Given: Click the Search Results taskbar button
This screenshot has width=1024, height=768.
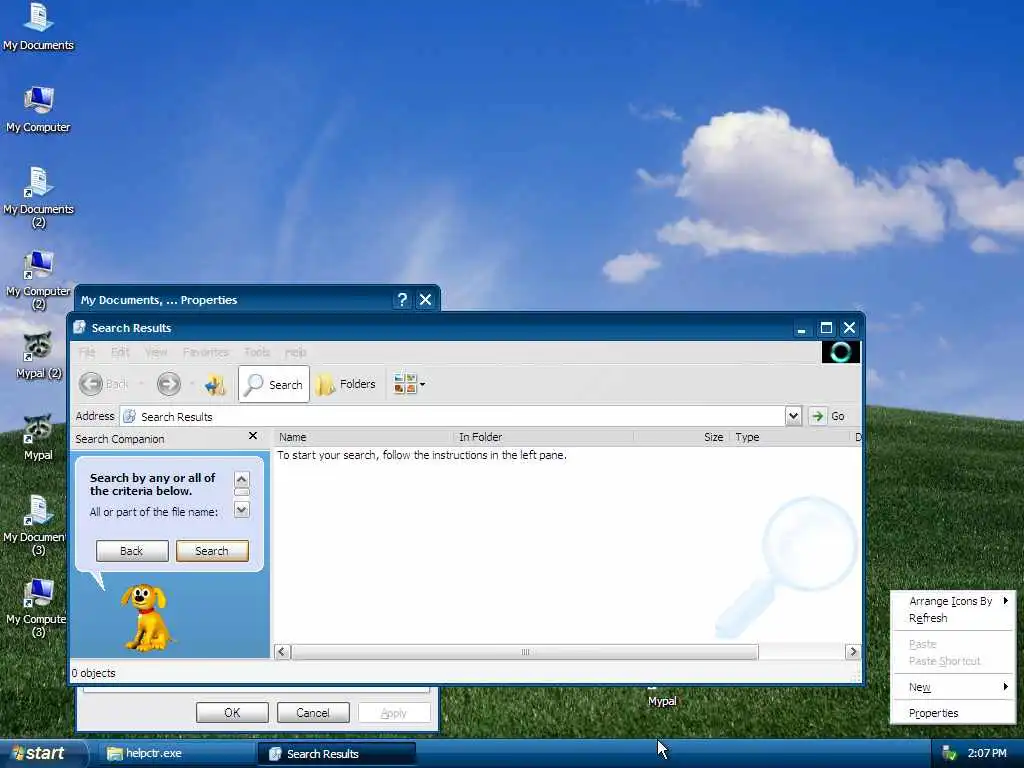Looking at the screenshot, I should click(336, 754).
